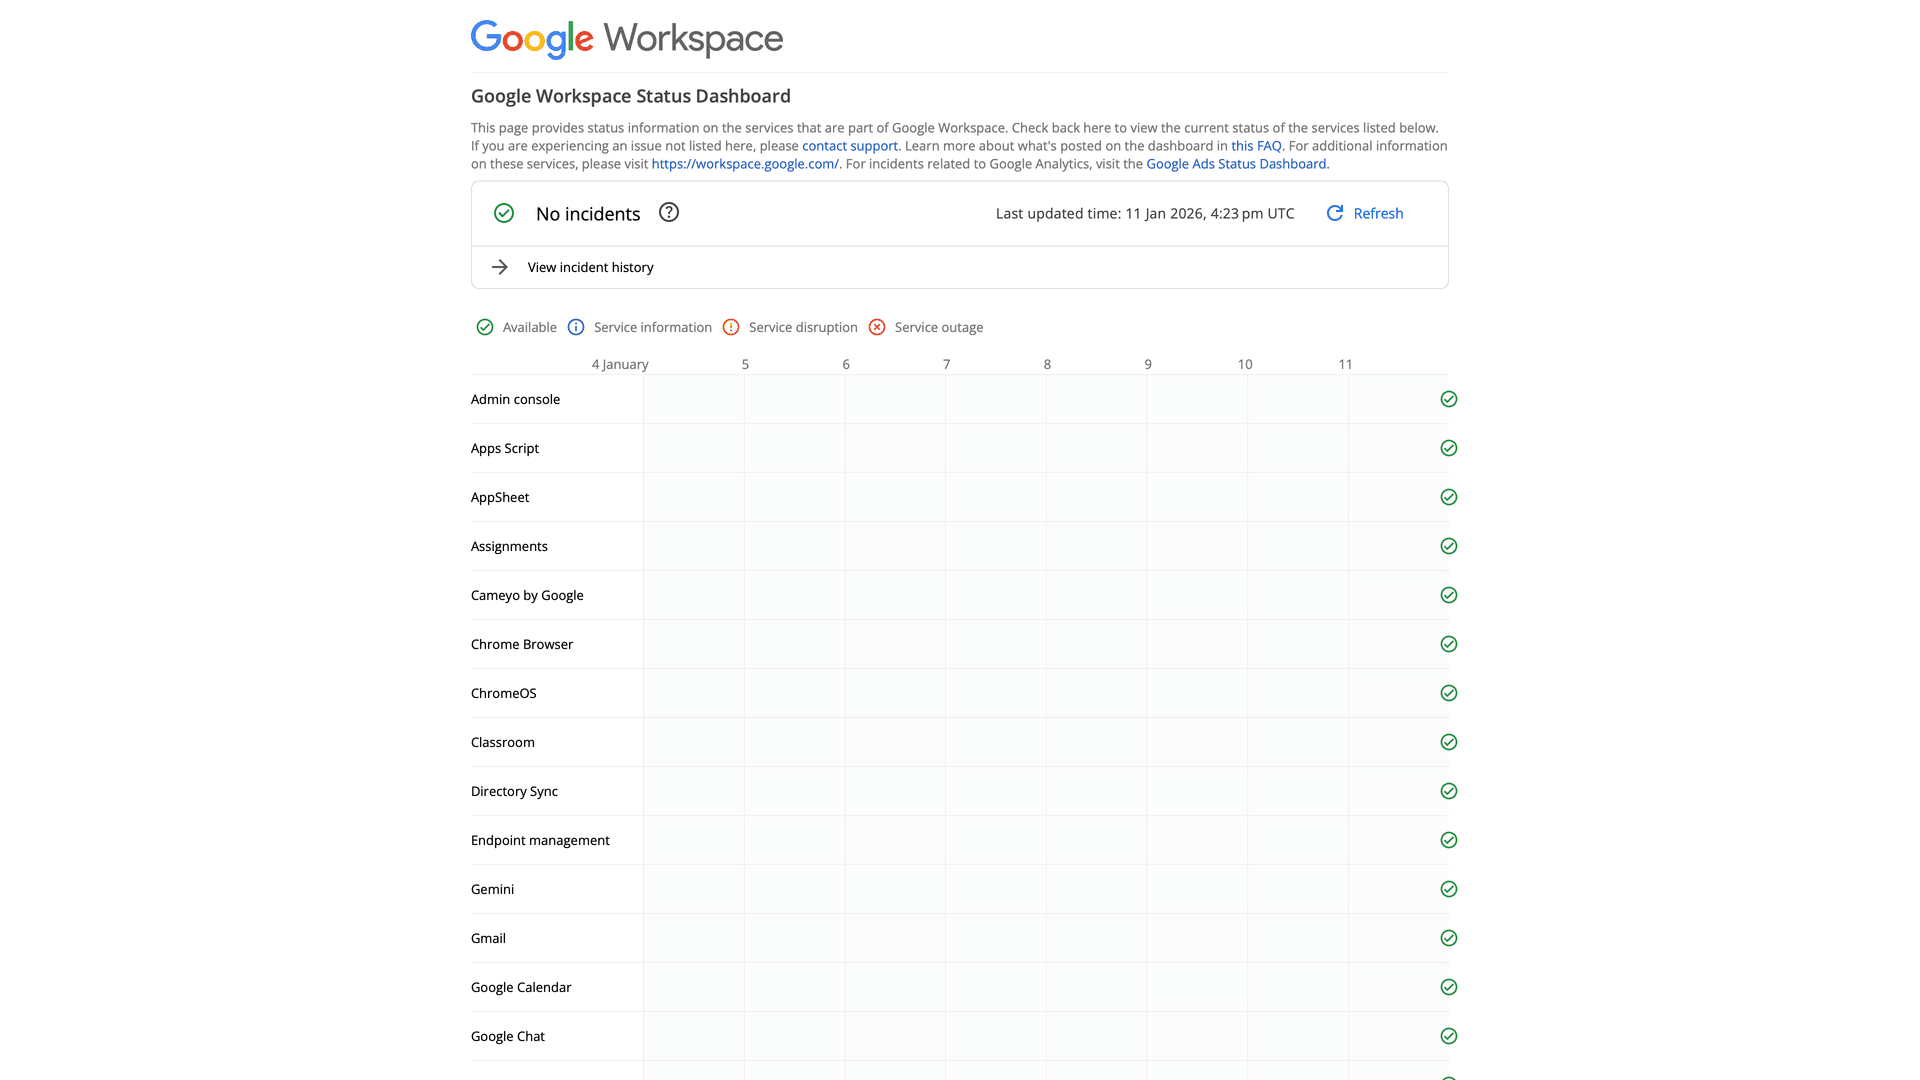Image resolution: width=1920 pixels, height=1080 pixels.
Task: Visit the workspace.google.com hyperlink
Action: pos(744,163)
